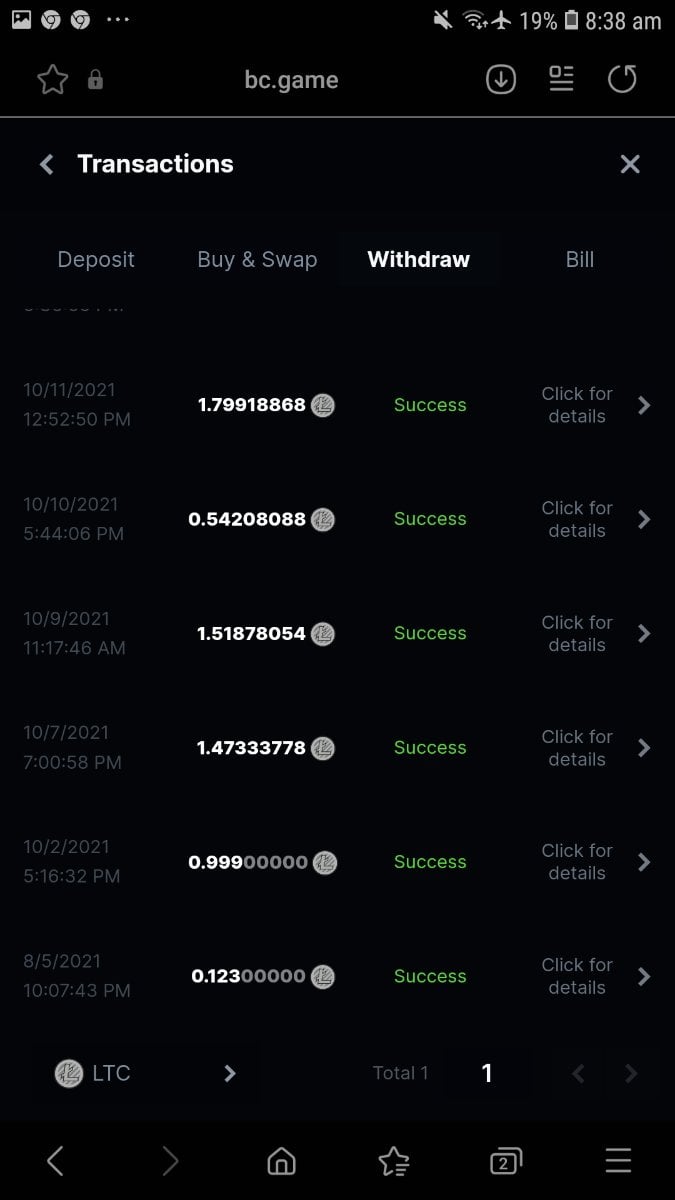The image size is (675, 1200).
Task: Tap the bookmark star icon in address bar
Action: click(52, 80)
